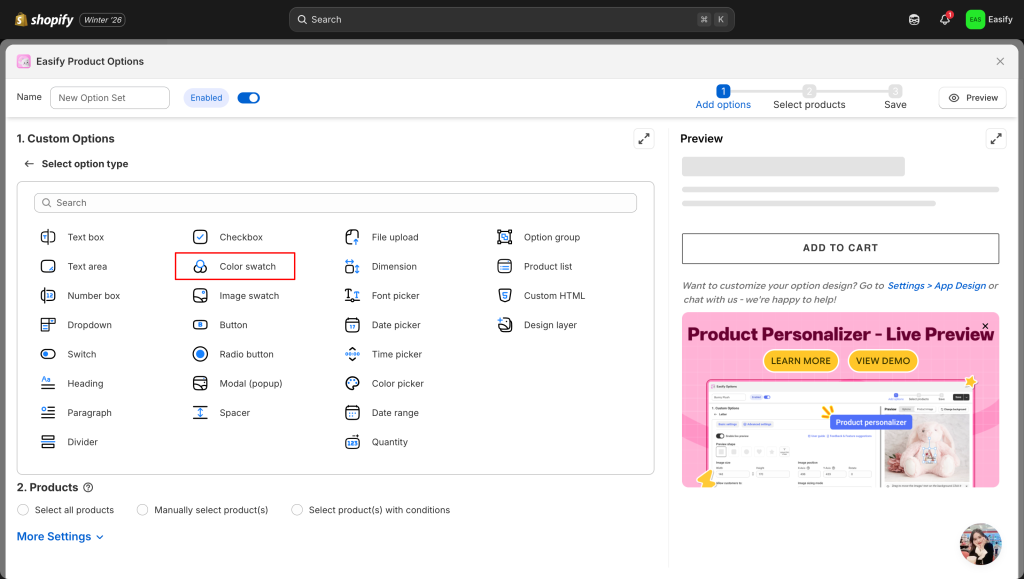Select the Design layer option icon

[x=504, y=325]
